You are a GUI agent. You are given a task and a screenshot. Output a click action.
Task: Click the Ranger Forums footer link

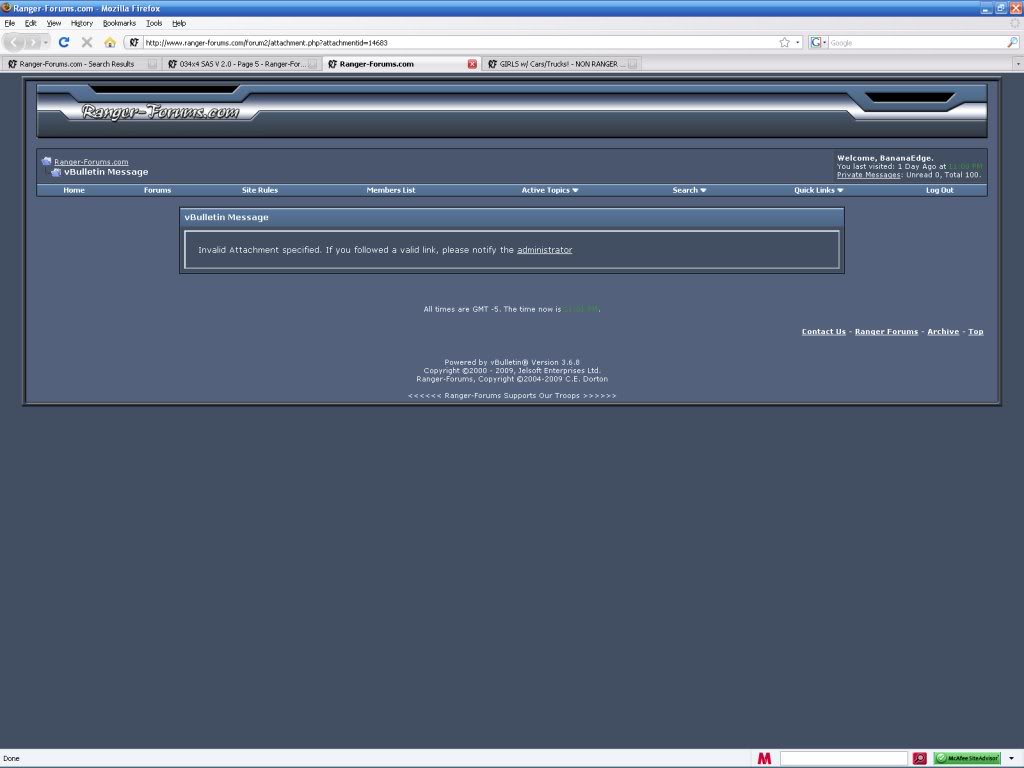[x=886, y=332]
